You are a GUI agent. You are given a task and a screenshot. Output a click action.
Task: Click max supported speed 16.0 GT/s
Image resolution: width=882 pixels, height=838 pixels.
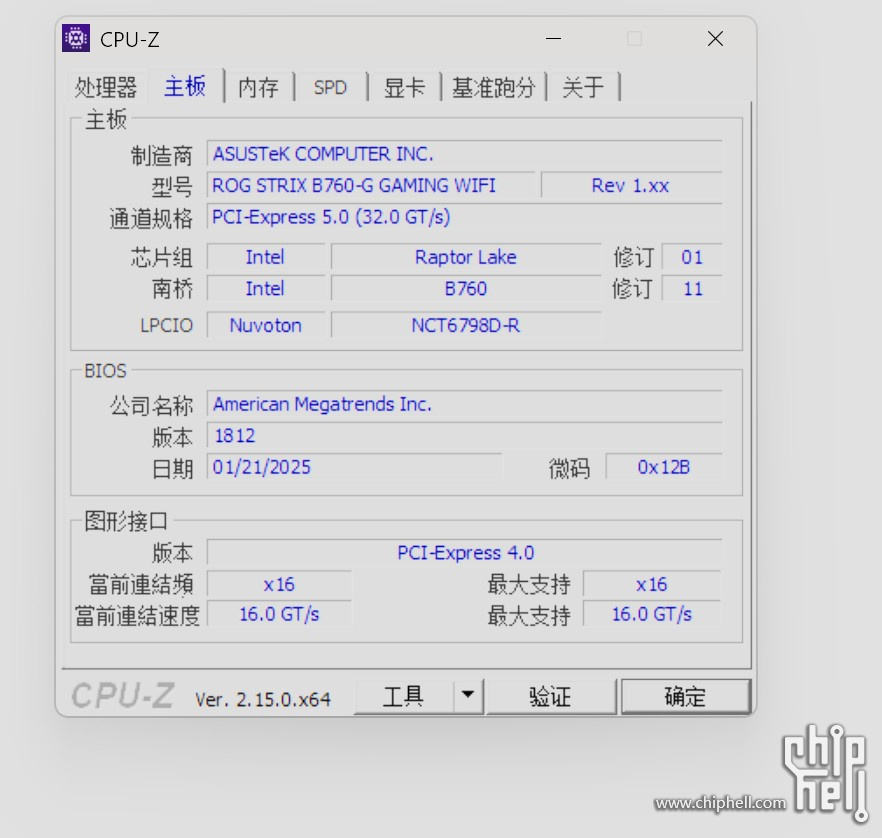pos(652,614)
